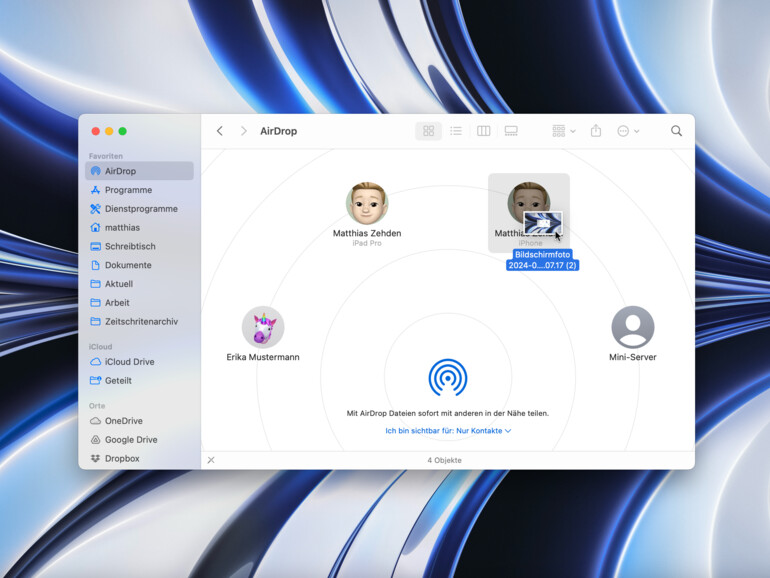Image resolution: width=770 pixels, height=578 pixels.
Task: Click the '4 Objekte' status text
Action: 444,460
